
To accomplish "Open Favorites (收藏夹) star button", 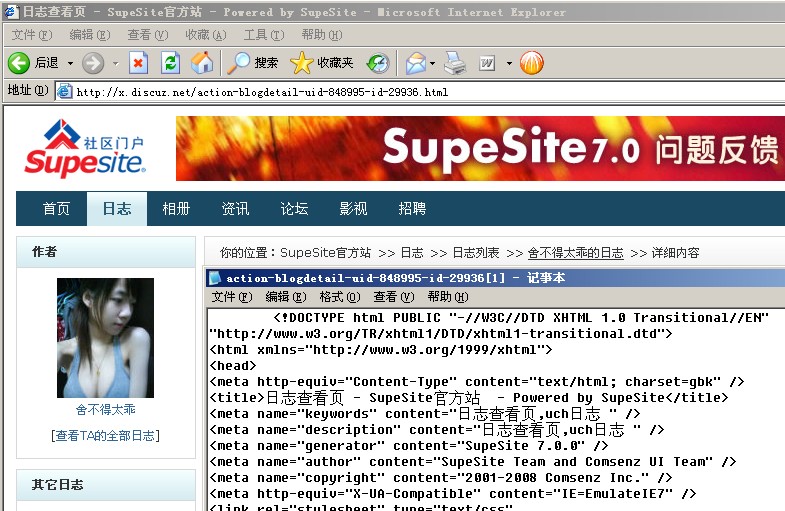I will point(321,63).
